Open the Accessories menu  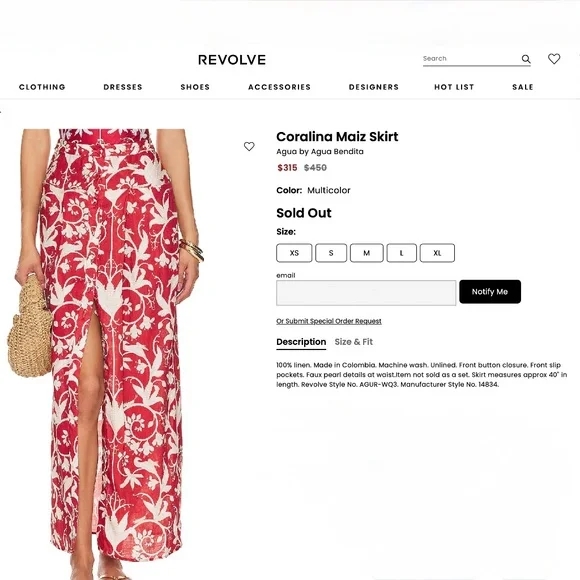pos(279,87)
